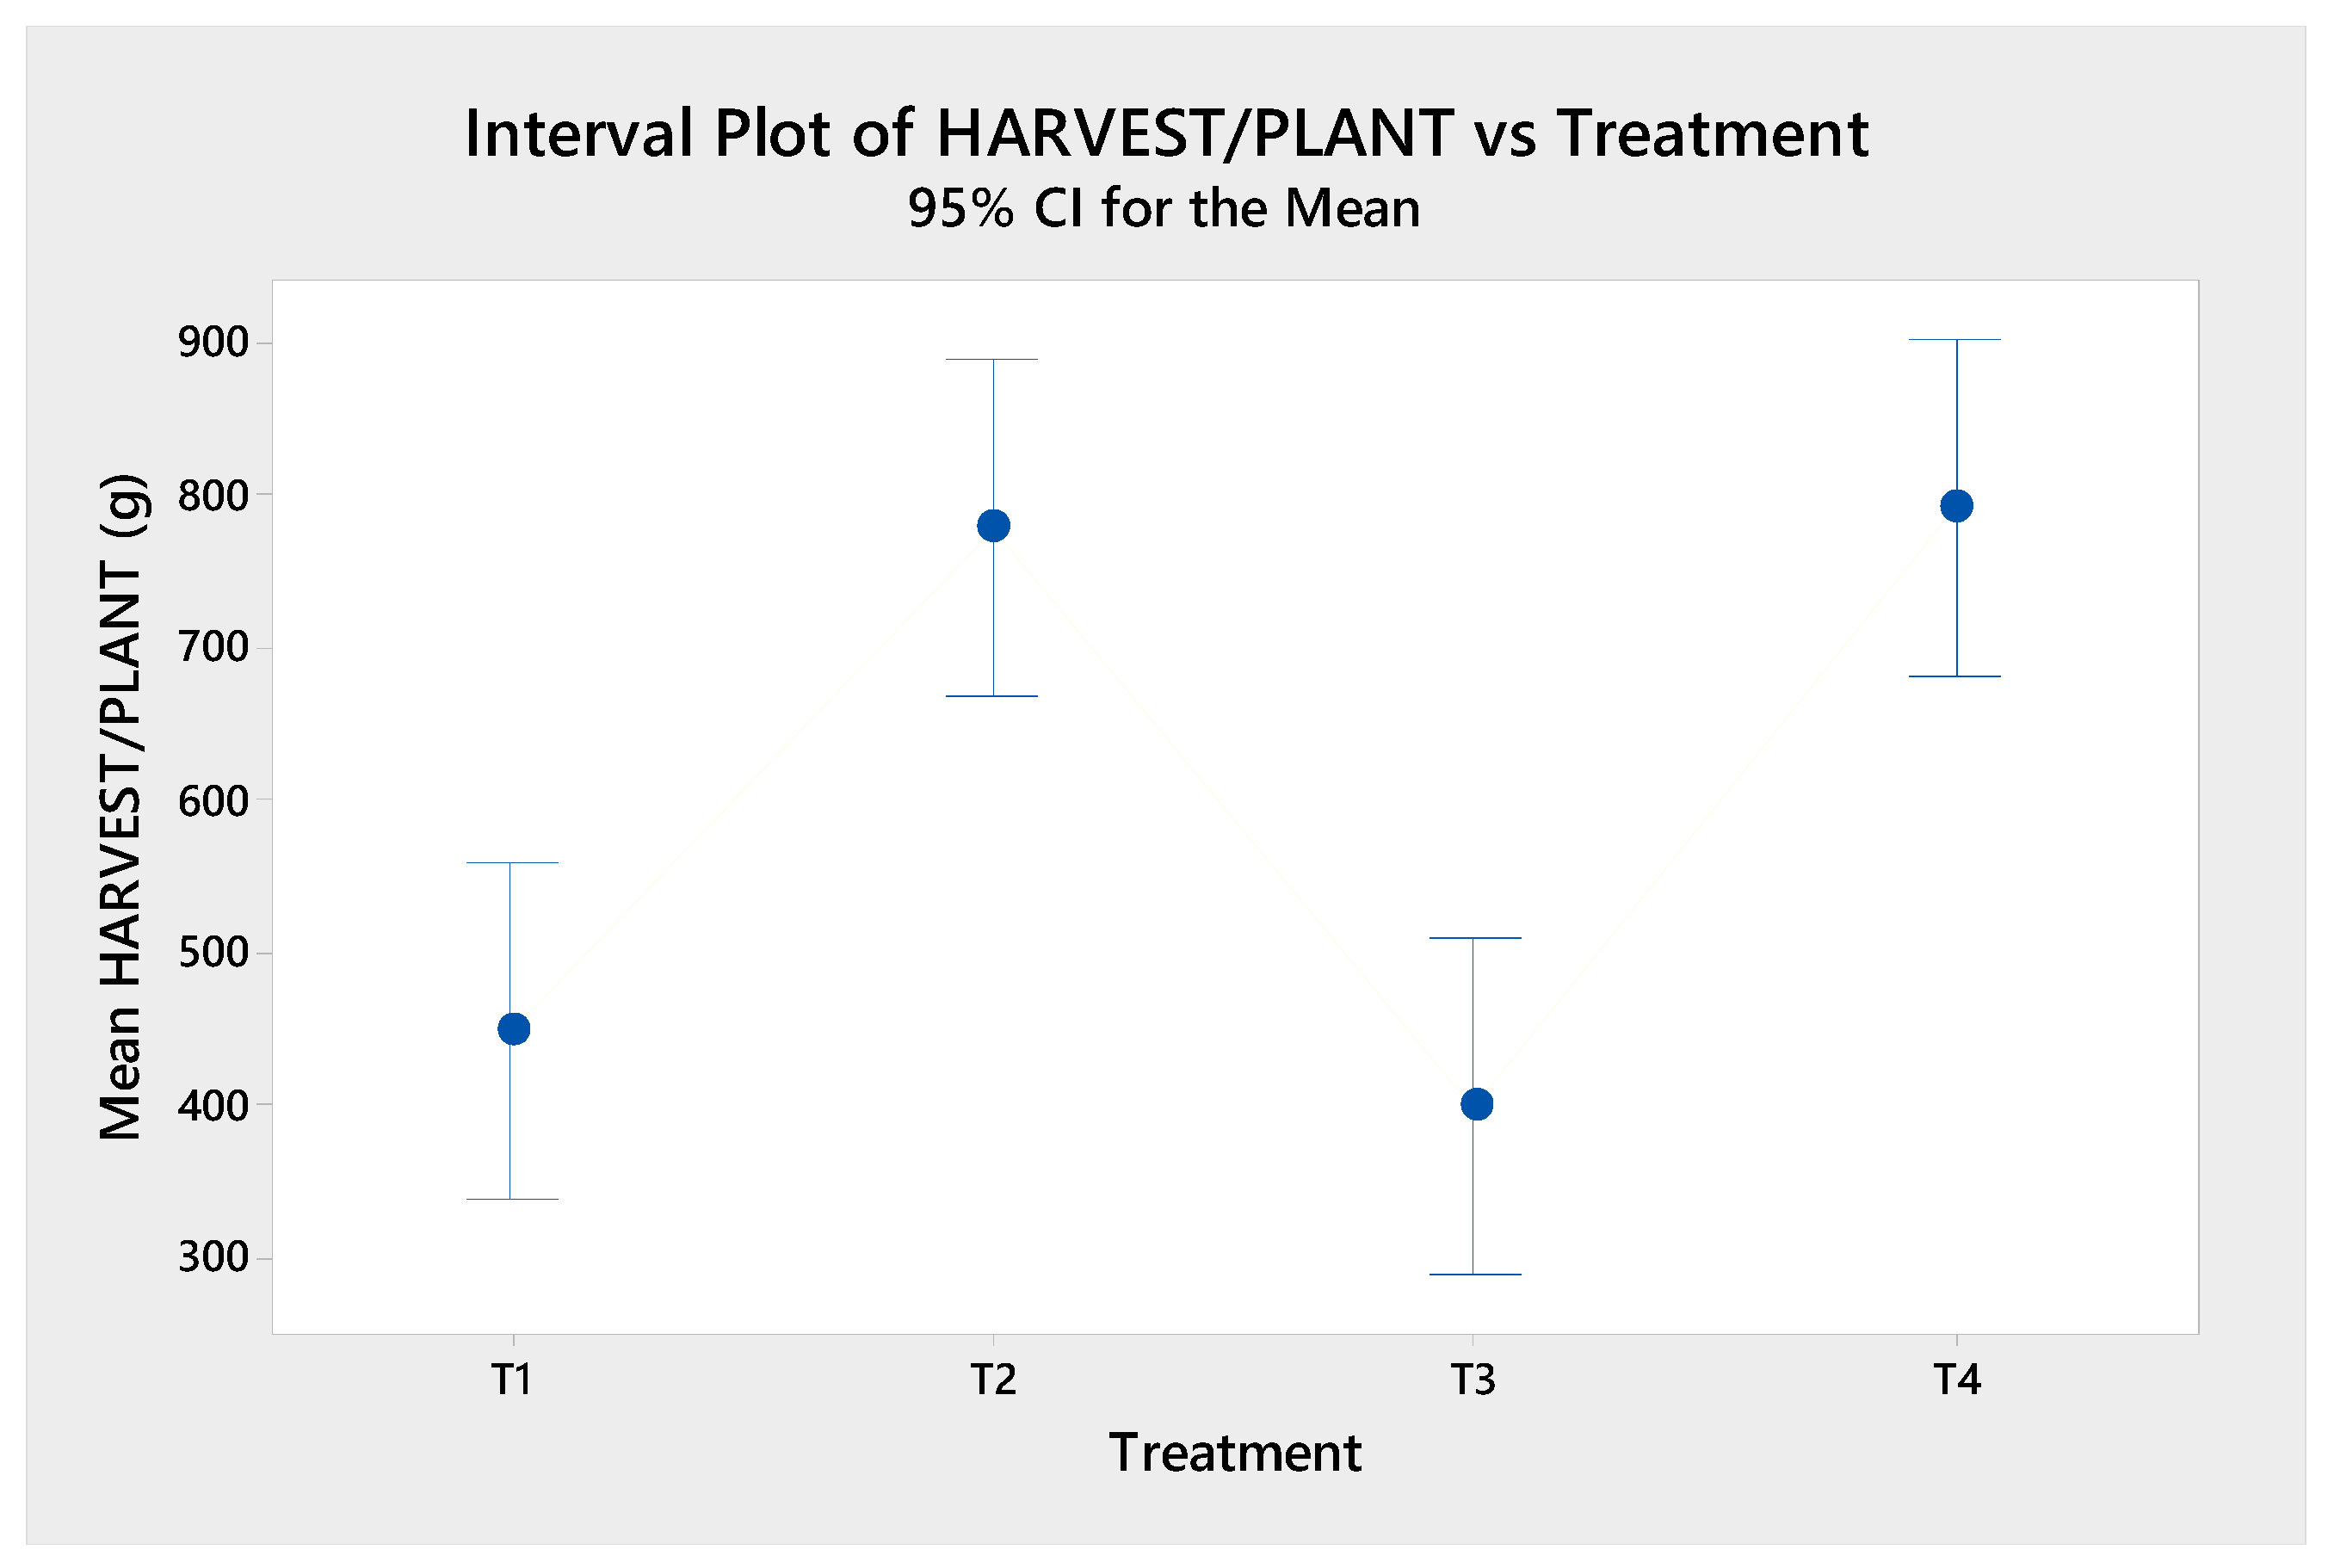Click the 300 y-axis tick label
2328x1568 pixels.
(213, 1257)
